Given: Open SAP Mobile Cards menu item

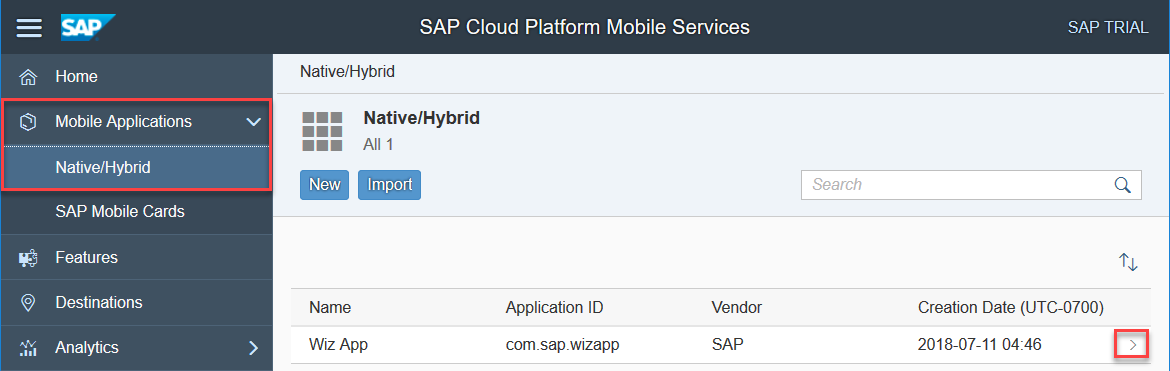Looking at the screenshot, I should click(137, 212).
